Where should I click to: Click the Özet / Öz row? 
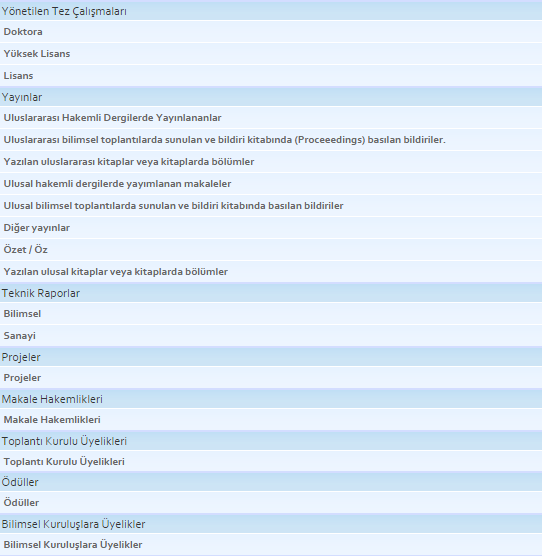click(x=271, y=250)
